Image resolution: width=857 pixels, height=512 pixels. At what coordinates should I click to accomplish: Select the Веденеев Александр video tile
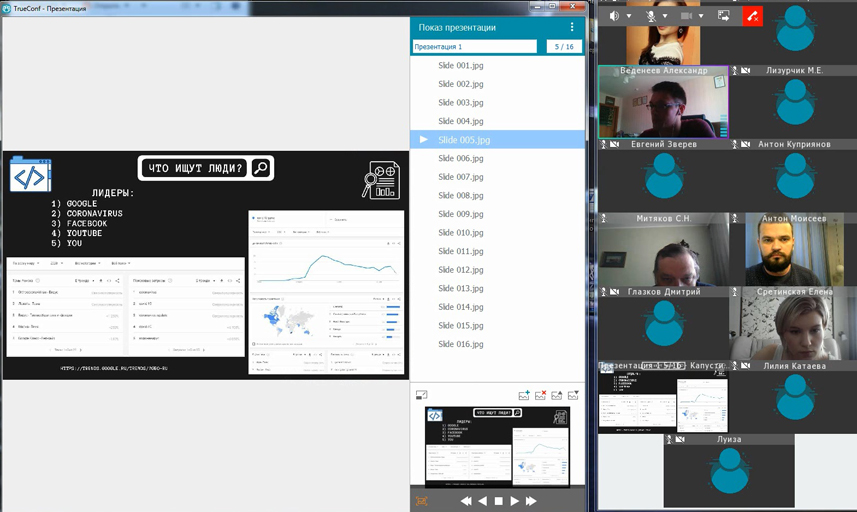coord(664,102)
